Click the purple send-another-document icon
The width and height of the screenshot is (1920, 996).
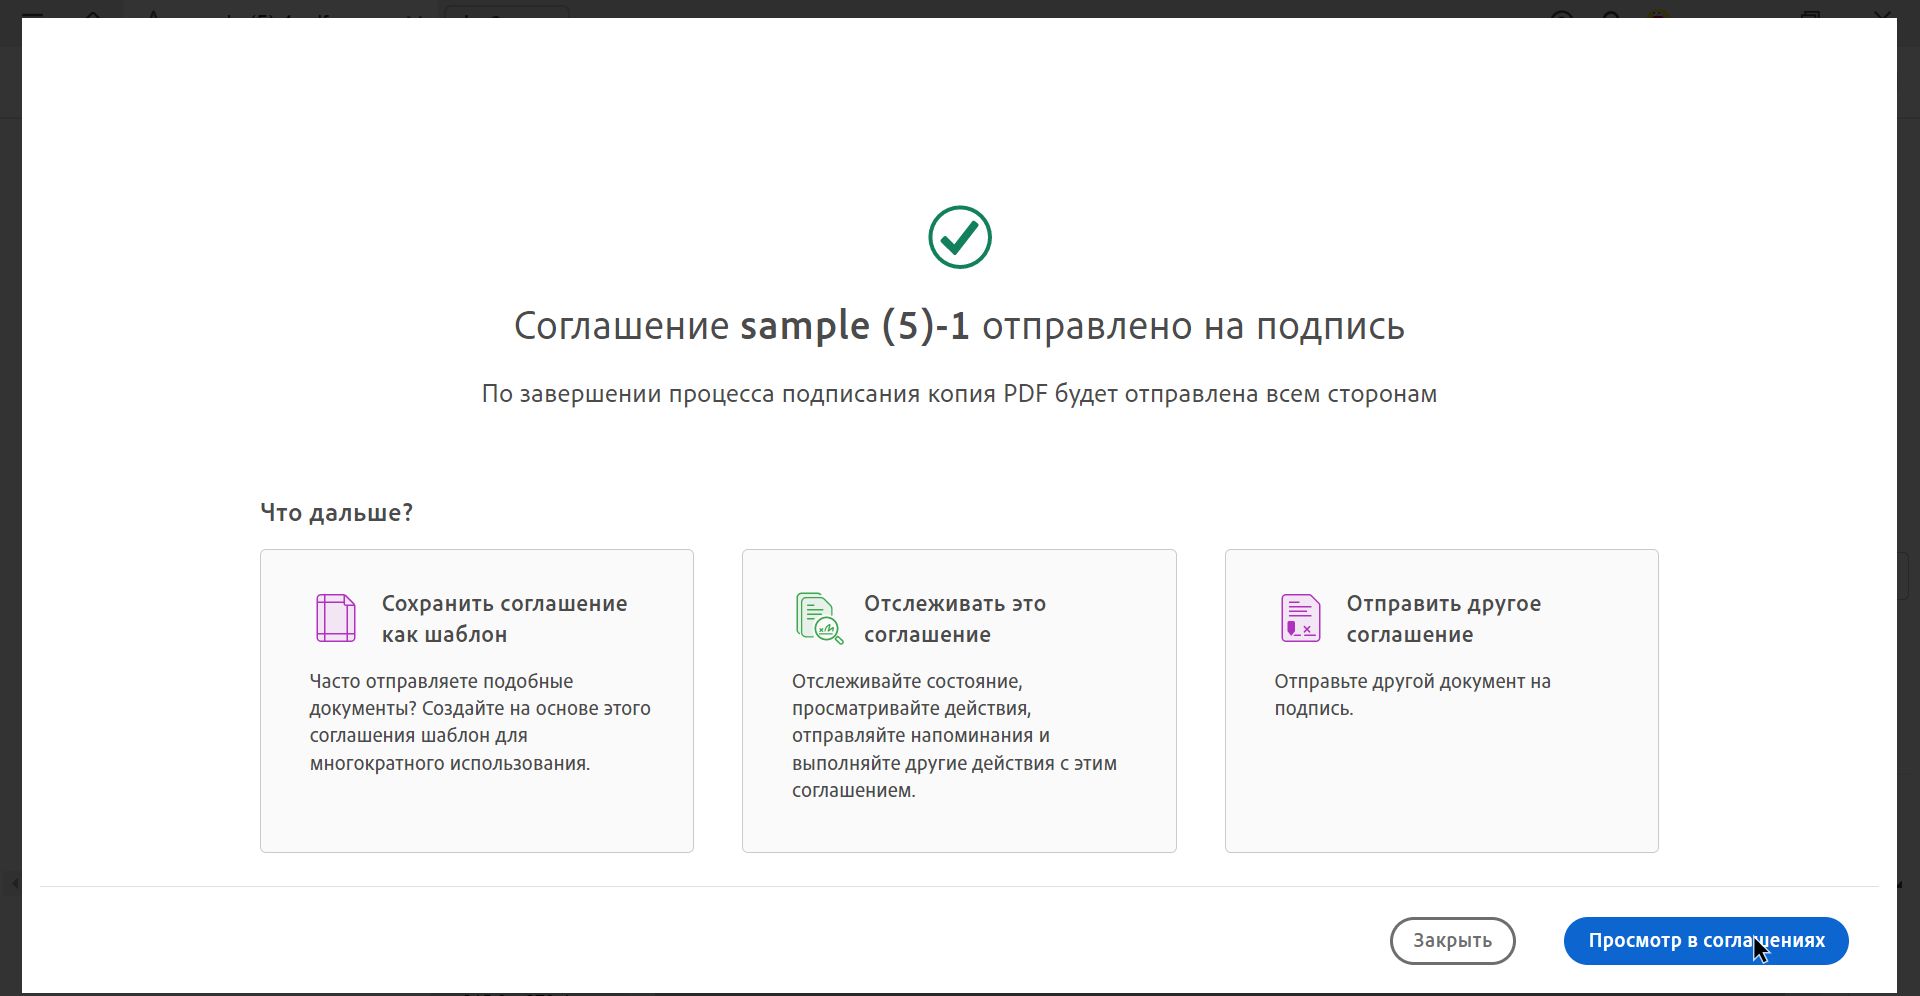click(1299, 617)
